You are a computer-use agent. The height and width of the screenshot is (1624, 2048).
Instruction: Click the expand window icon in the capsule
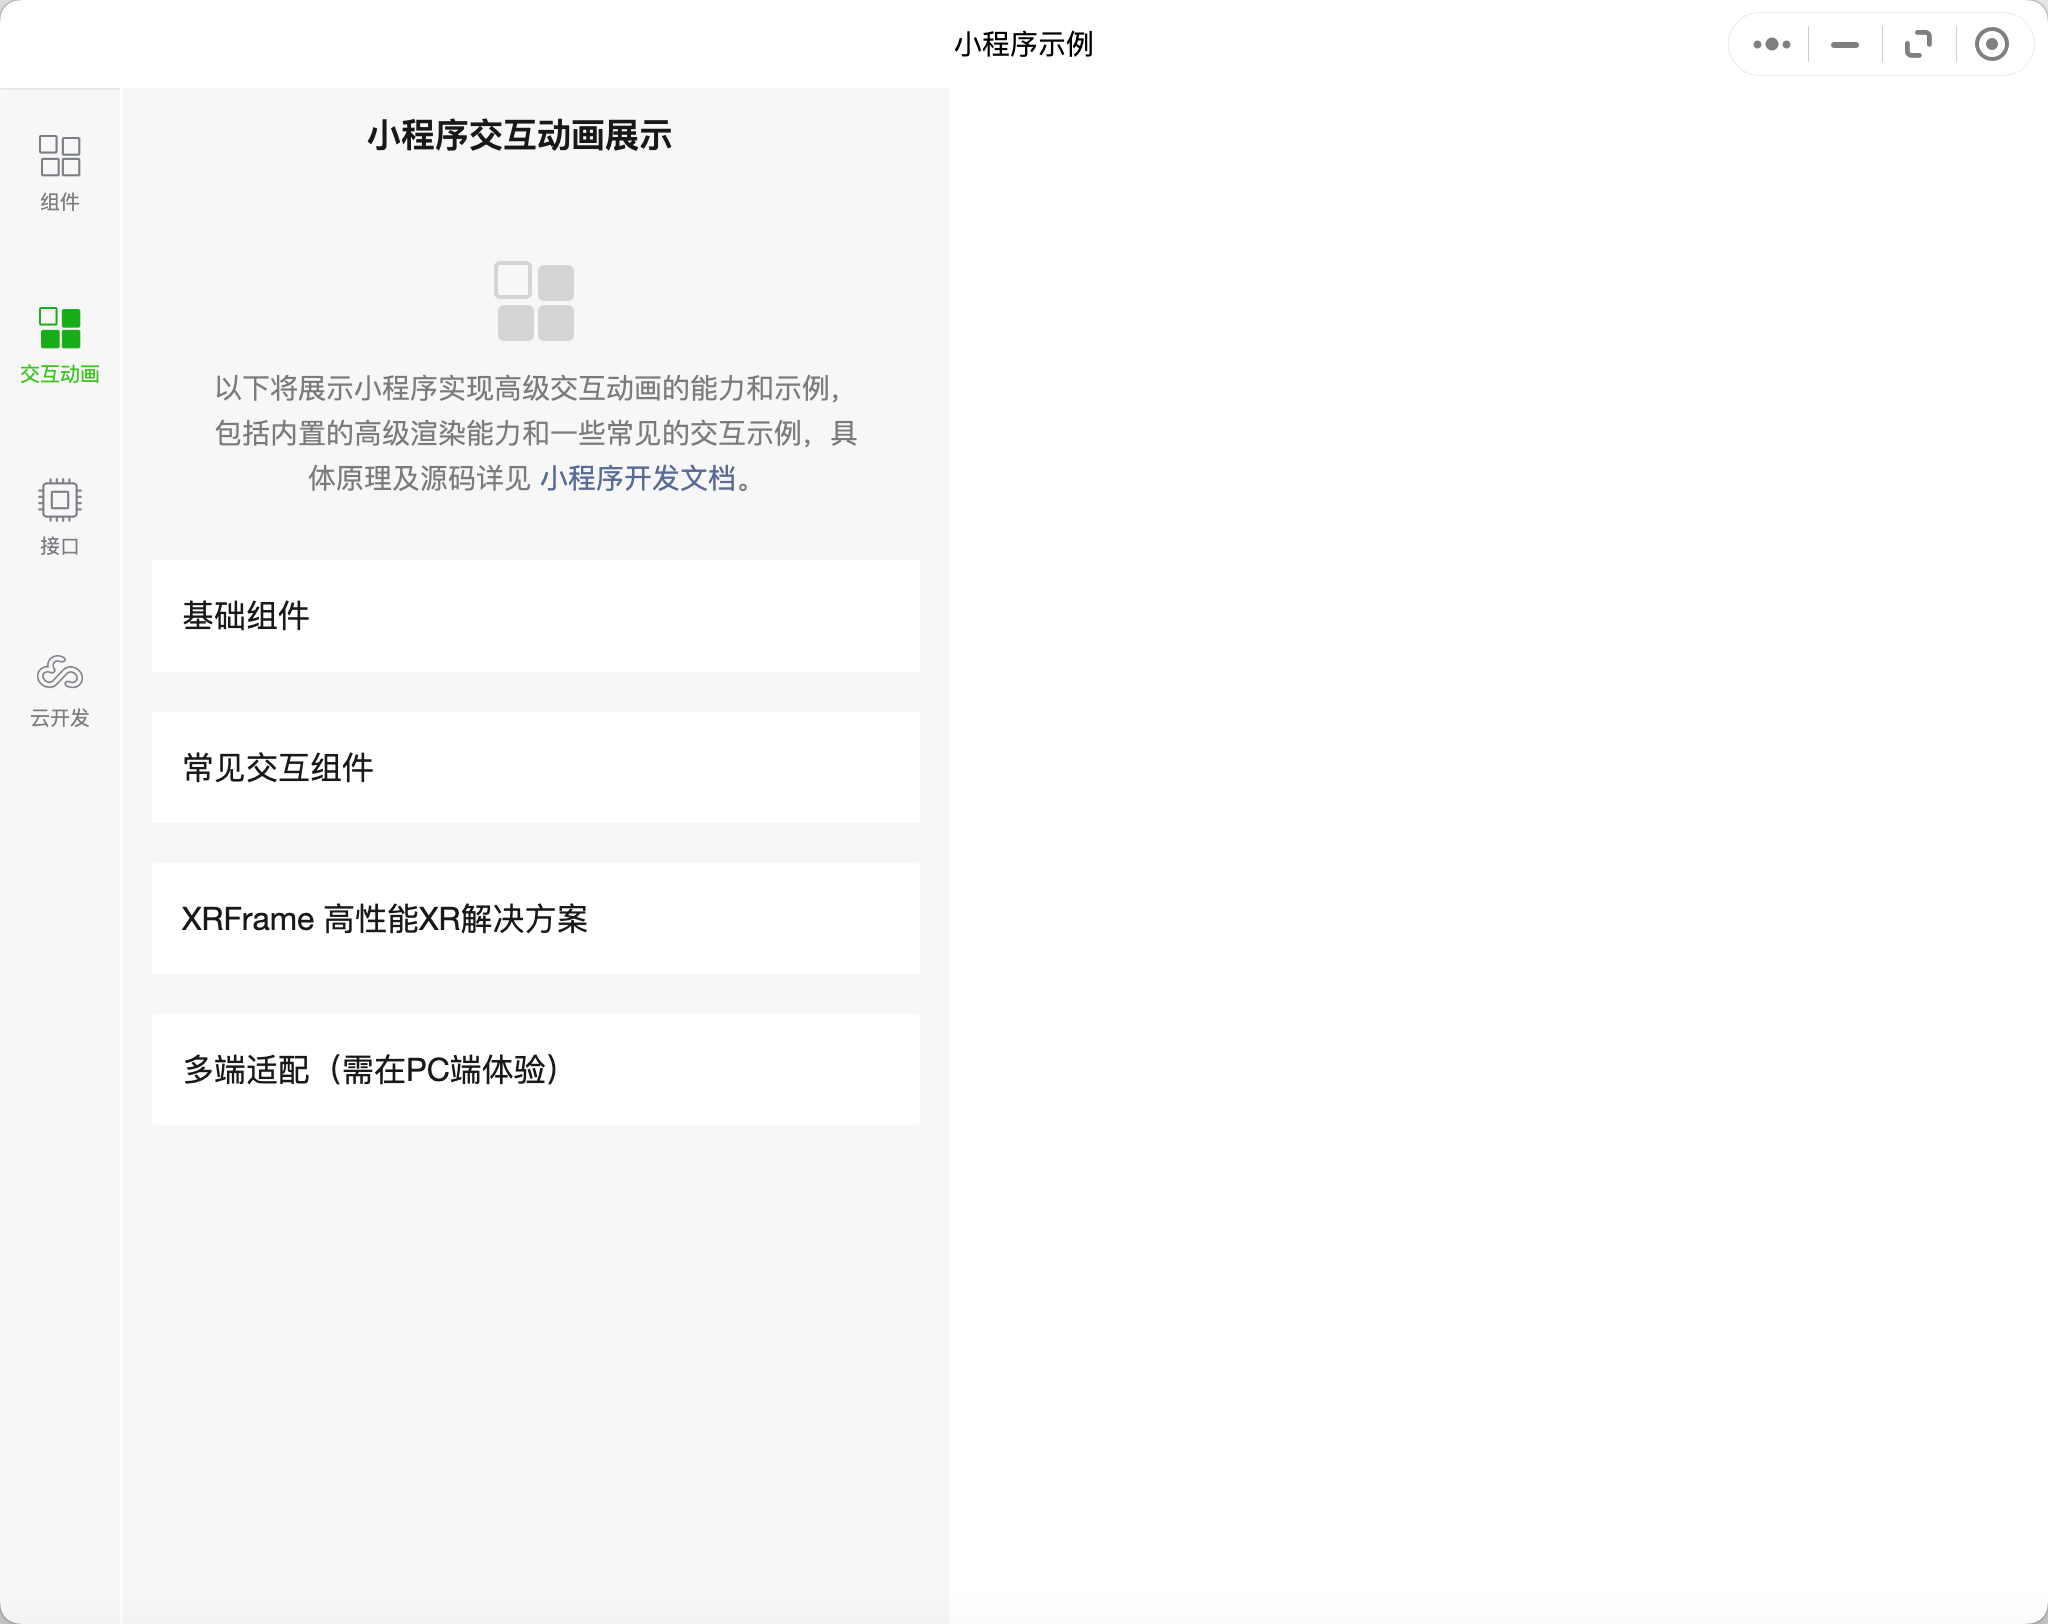1918,44
